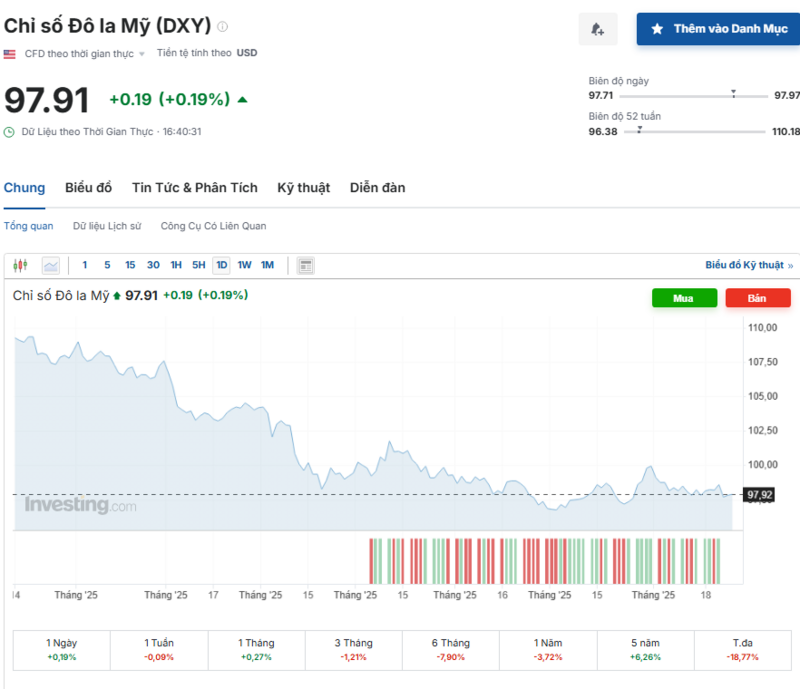Select the 1M monthly timeframe
Screen dimensions: 800x689
pos(269,264)
